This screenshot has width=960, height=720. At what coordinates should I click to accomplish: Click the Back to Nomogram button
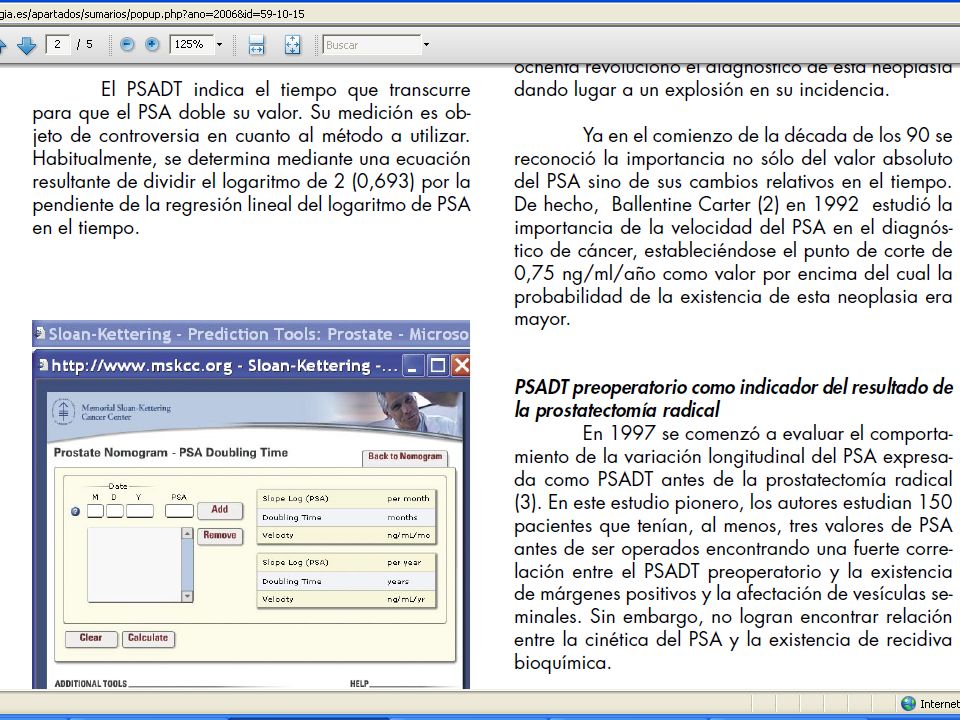pos(405,457)
